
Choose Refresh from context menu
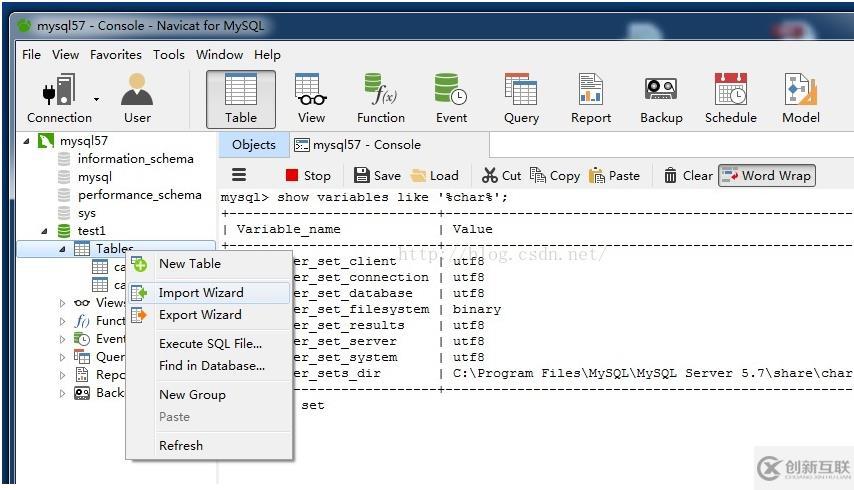click(x=210, y=445)
